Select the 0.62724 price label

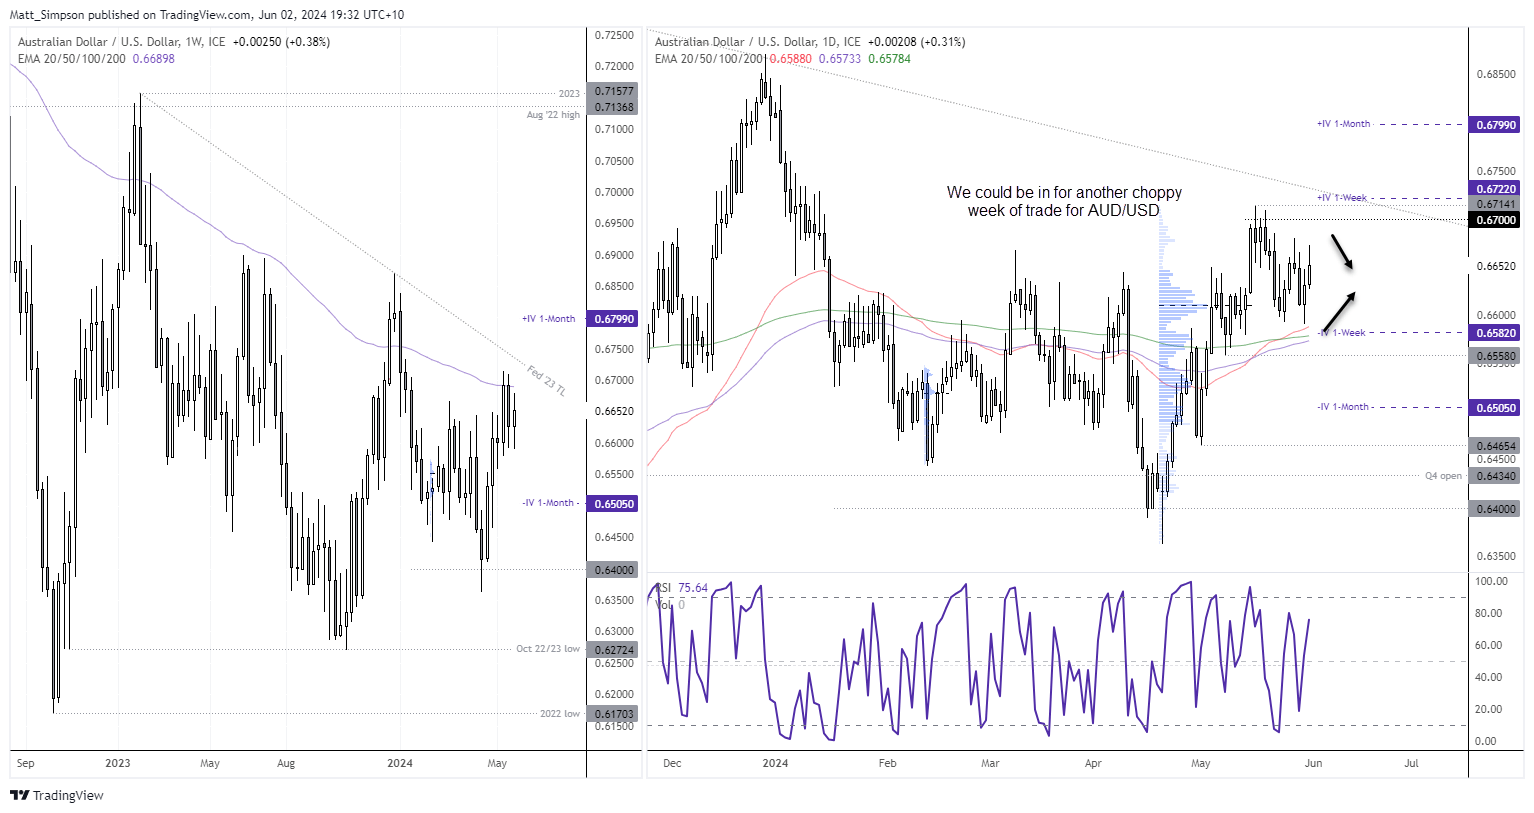coord(614,649)
